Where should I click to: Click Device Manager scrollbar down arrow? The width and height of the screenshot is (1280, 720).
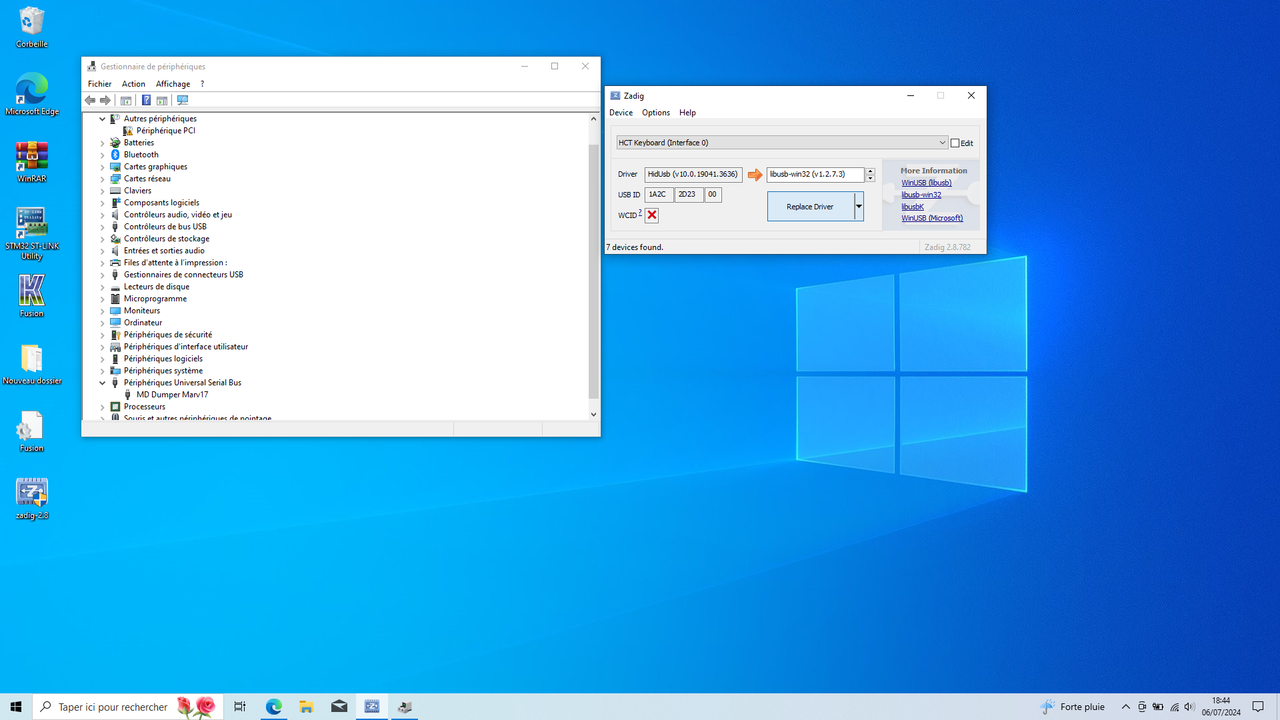click(594, 414)
